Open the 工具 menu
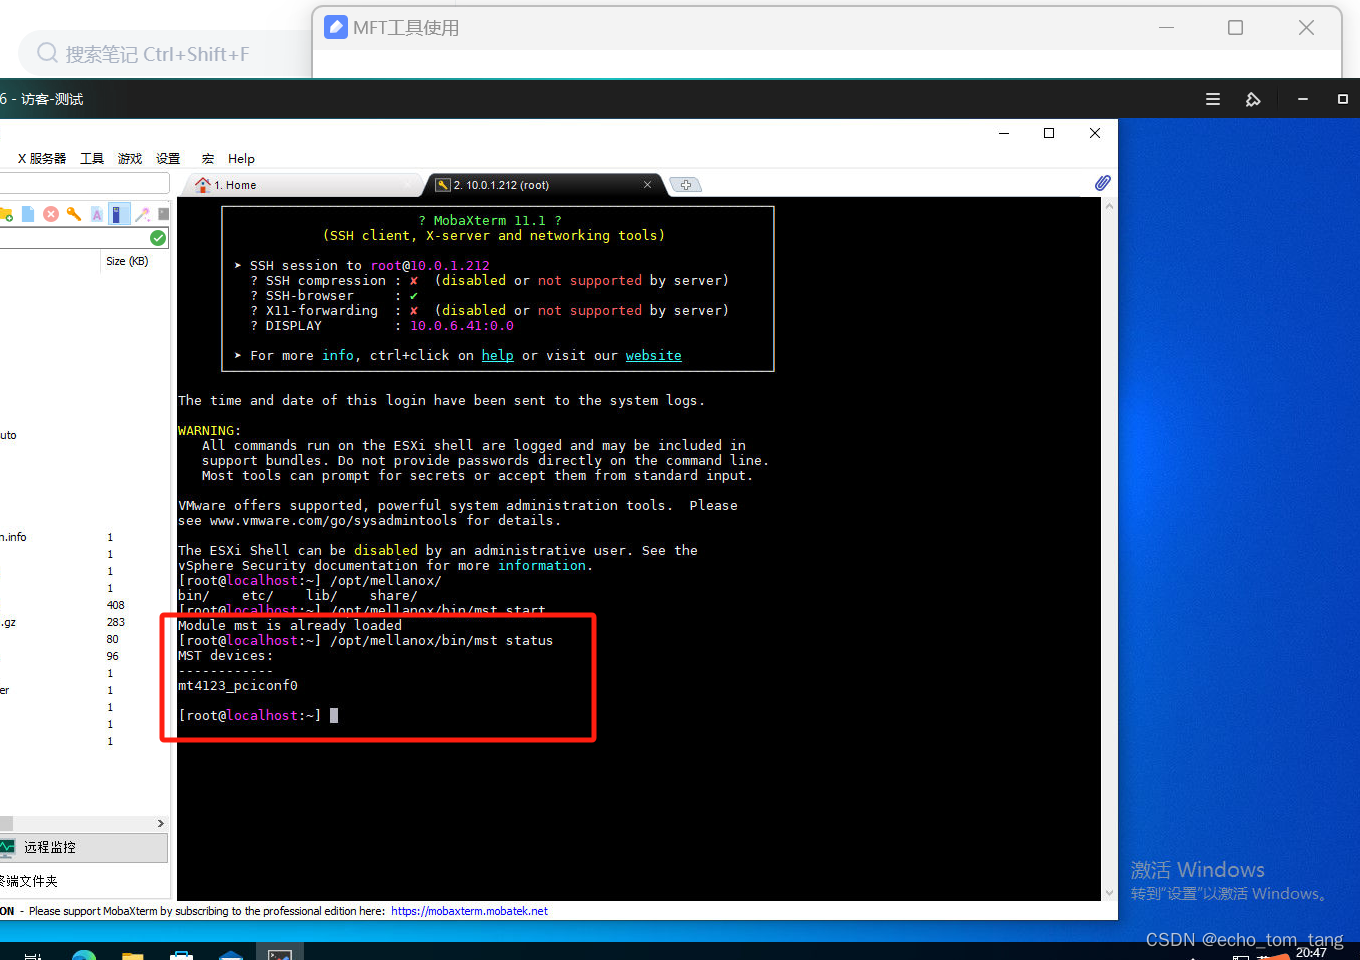Screen dimensions: 1360x960 (x=92, y=159)
